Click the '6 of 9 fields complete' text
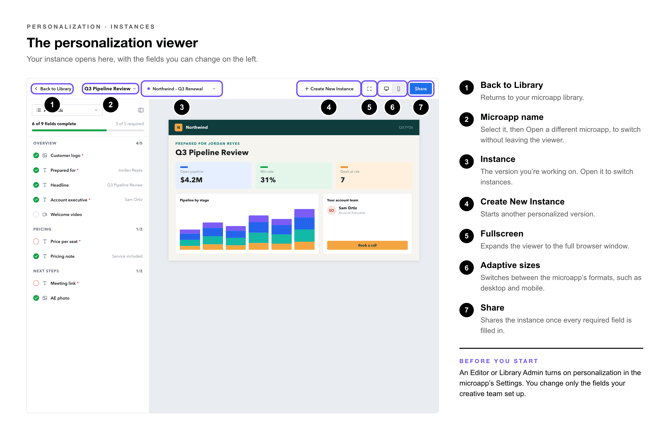Screen dimensions: 670x430 pyautogui.click(x=54, y=124)
